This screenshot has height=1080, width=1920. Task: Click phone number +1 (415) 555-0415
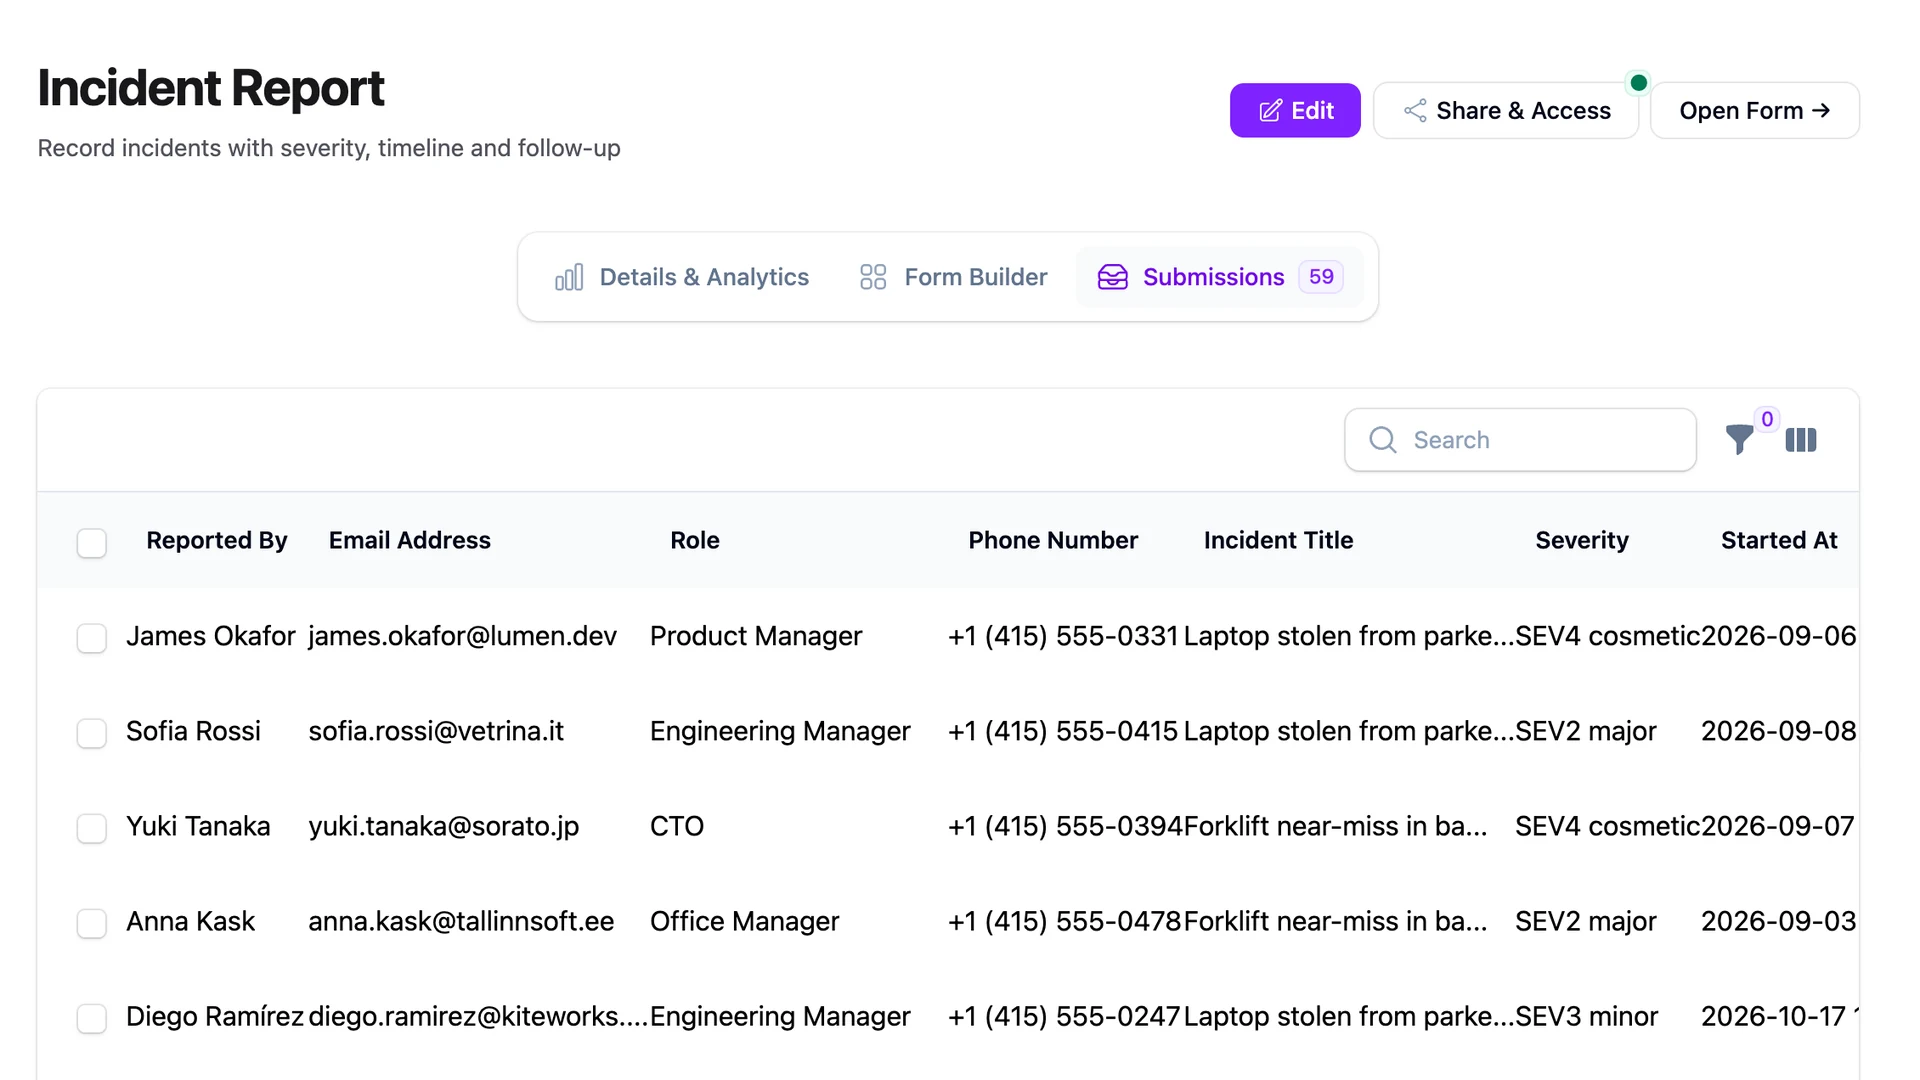click(1064, 731)
